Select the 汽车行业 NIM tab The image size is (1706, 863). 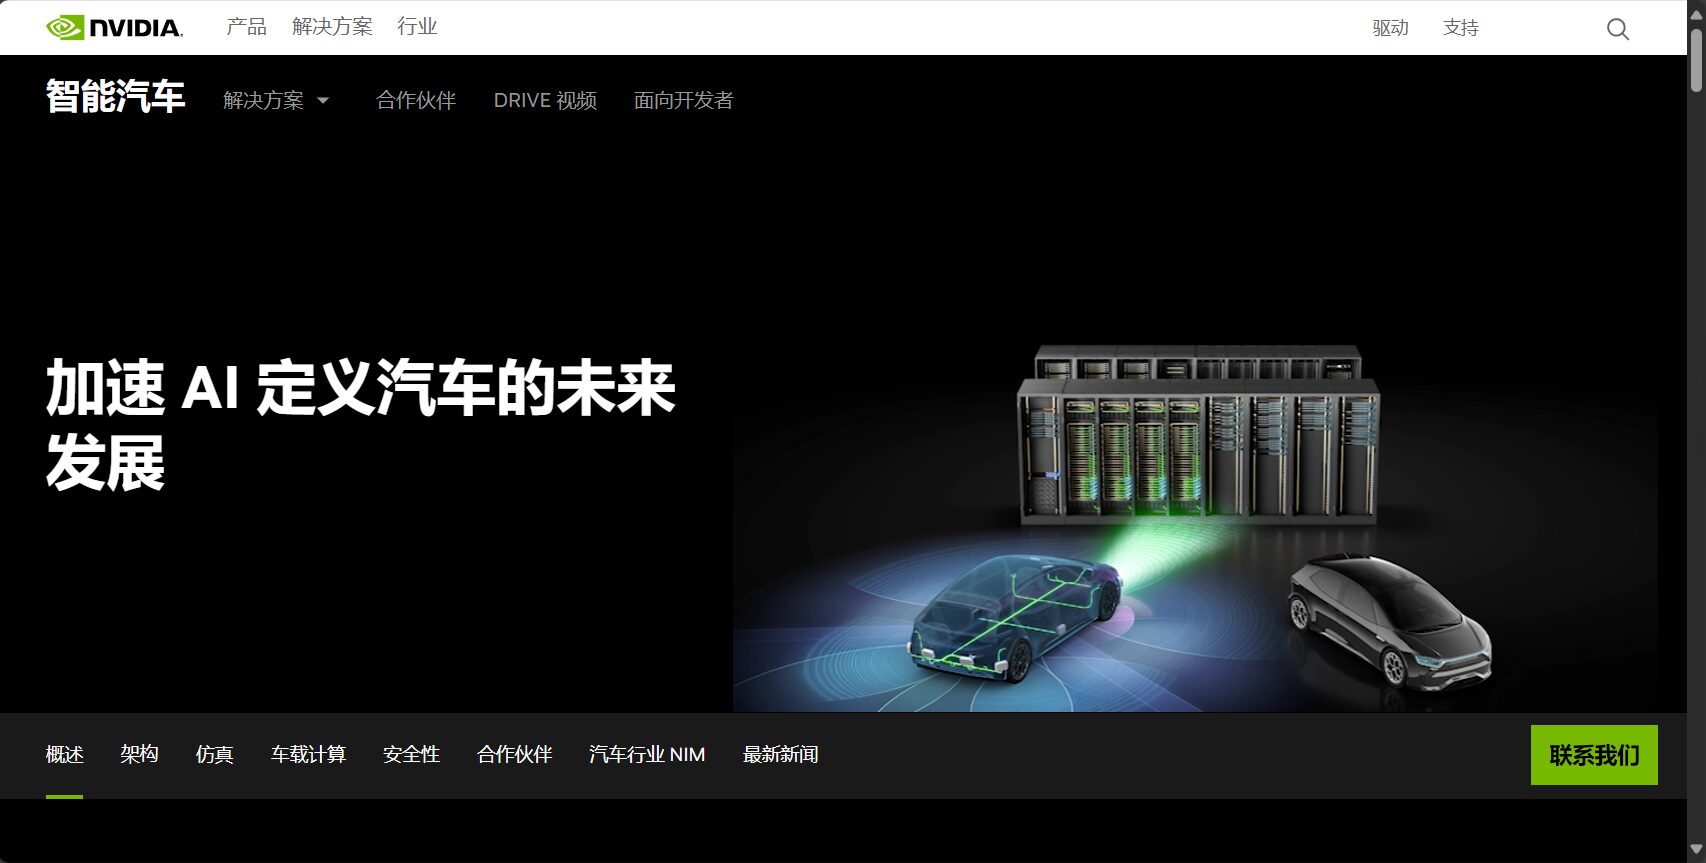tap(647, 755)
